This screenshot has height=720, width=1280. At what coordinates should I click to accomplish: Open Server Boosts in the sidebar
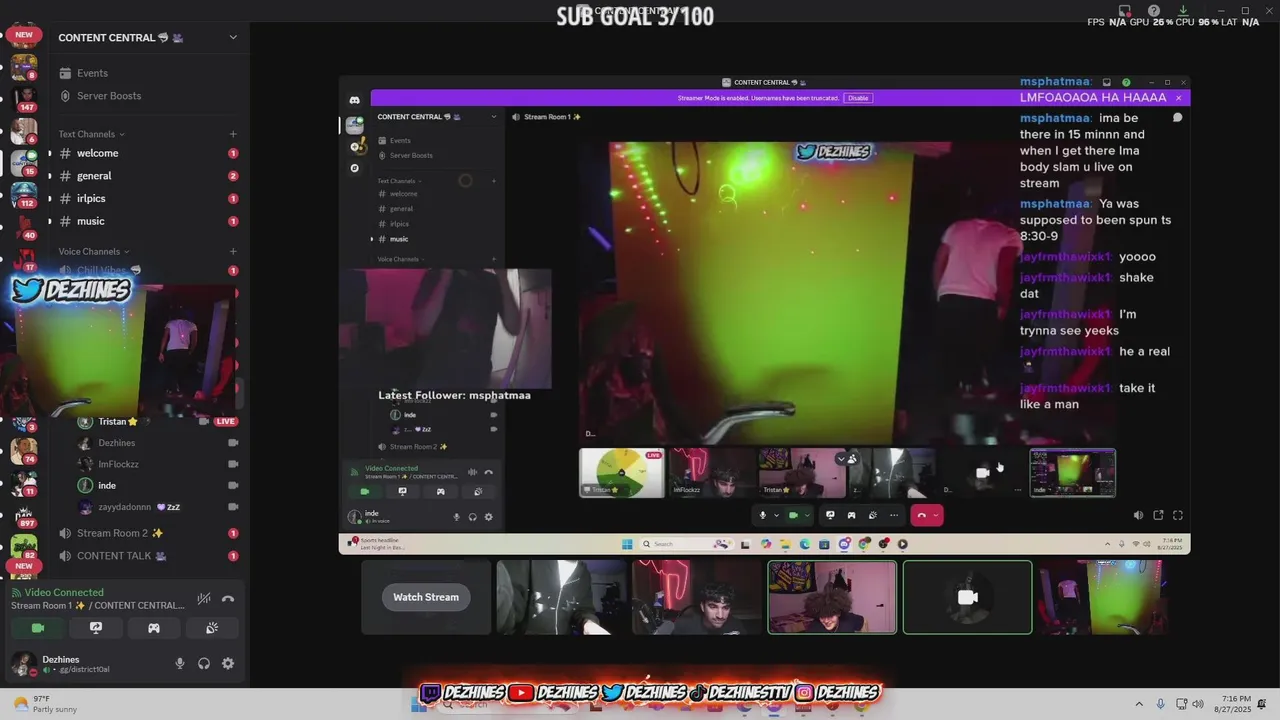point(109,96)
